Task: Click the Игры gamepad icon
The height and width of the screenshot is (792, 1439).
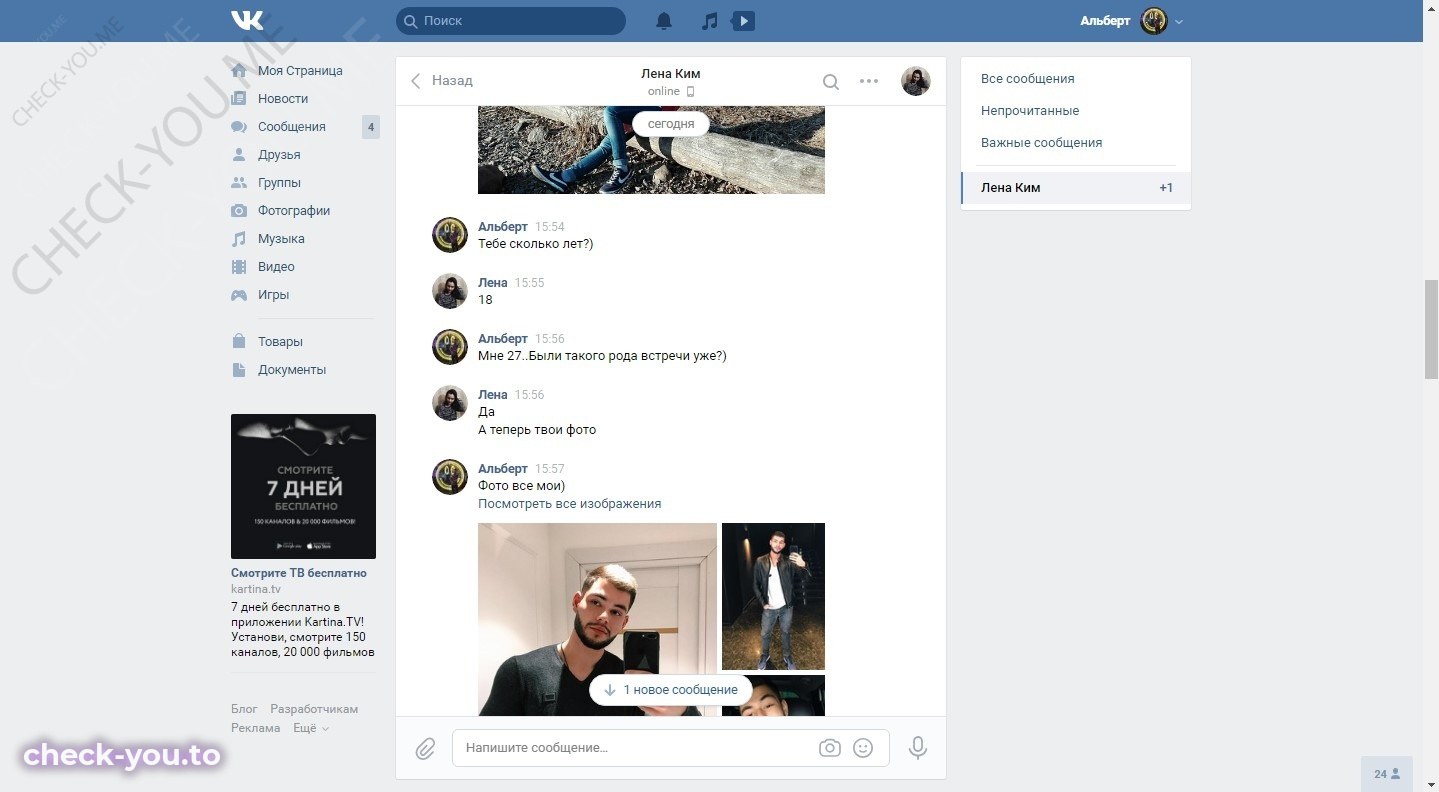Action: [x=239, y=295]
